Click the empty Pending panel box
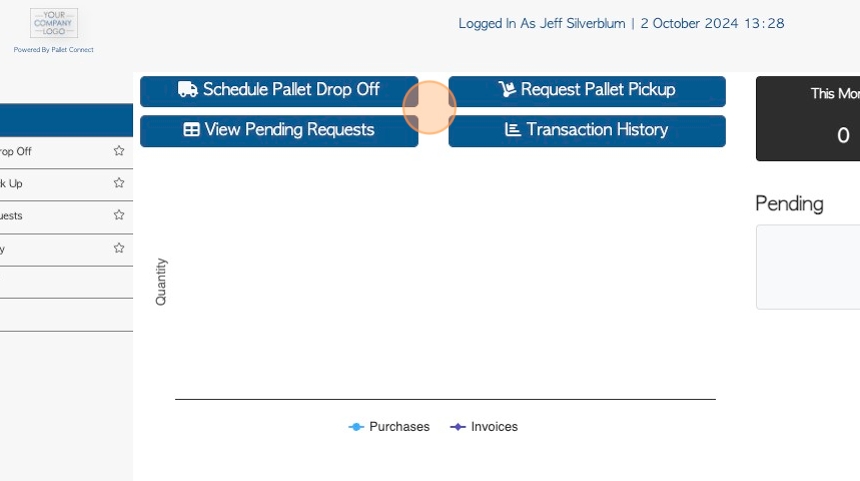The image size is (860, 481). click(808, 267)
